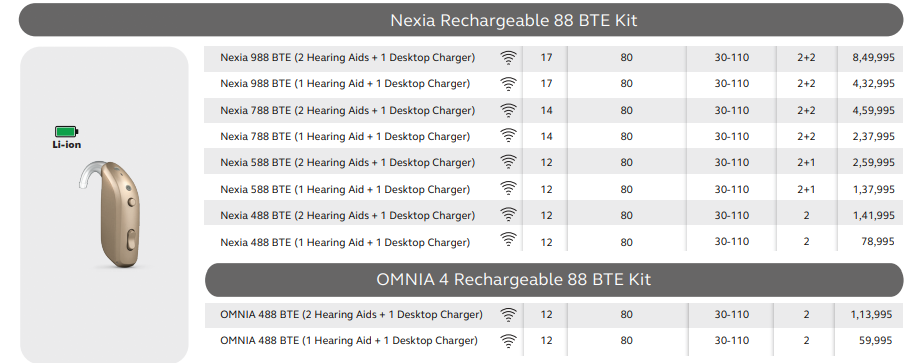Select the Nexia Rechargeable 88 BTE Kit header
Screen dimensions: 922x363
coord(461,20)
